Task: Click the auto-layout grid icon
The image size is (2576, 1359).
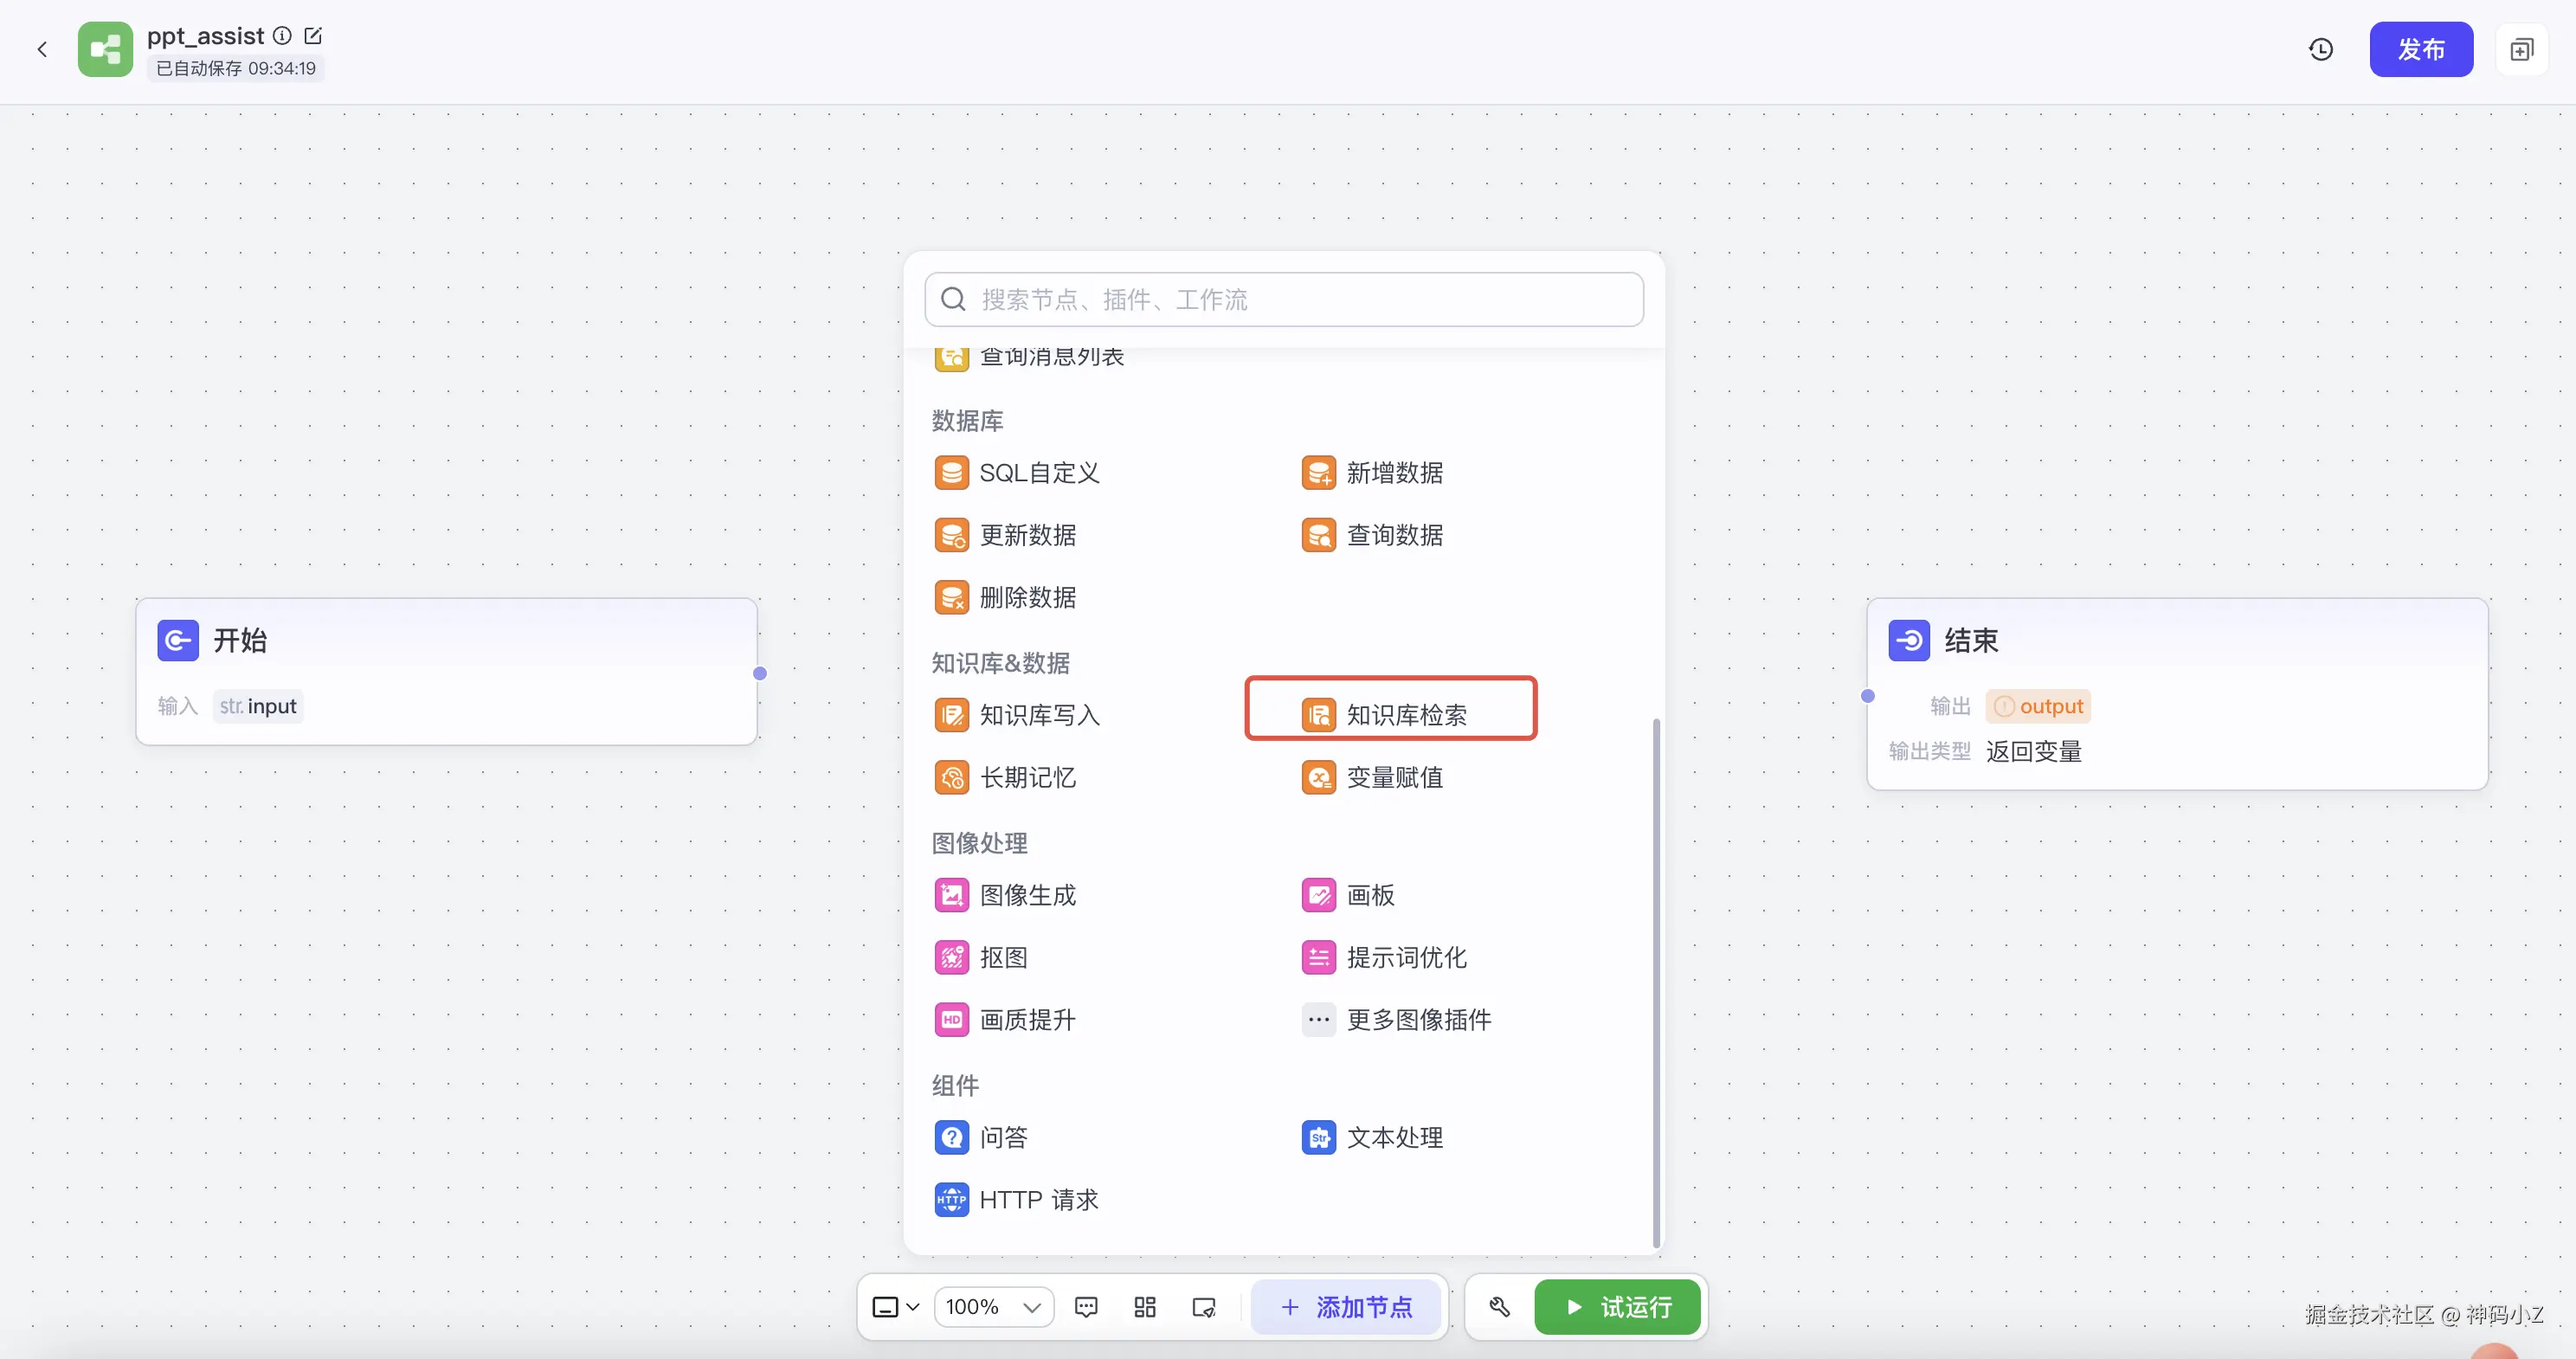Action: pos(1145,1307)
